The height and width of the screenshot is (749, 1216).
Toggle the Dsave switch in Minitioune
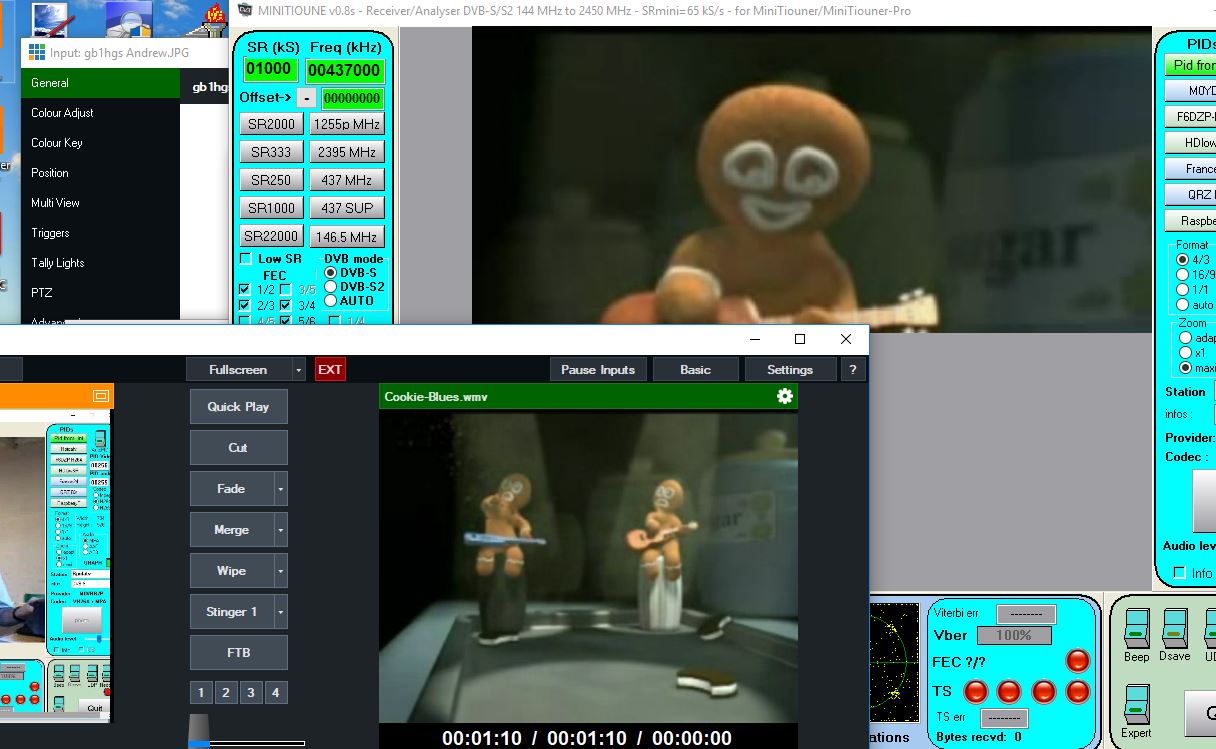1174,629
